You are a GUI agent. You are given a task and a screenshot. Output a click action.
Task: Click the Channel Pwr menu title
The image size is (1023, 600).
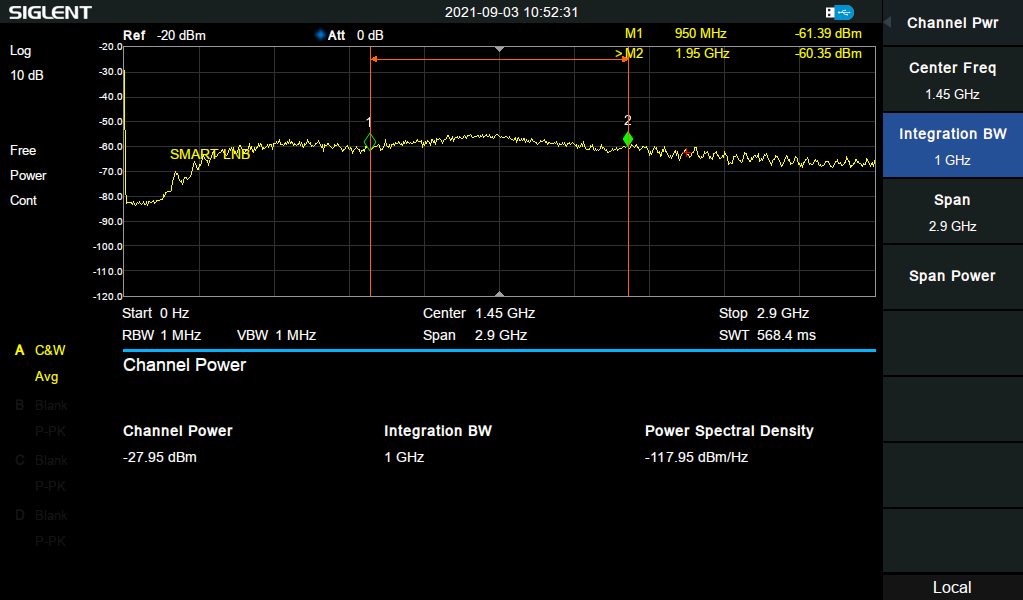pos(952,23)
